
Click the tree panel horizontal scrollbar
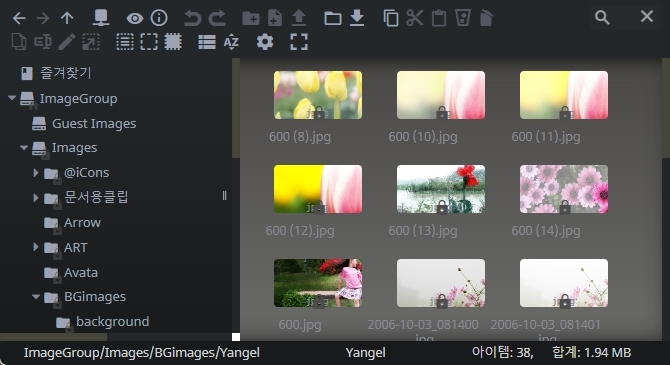click(53, 337)
